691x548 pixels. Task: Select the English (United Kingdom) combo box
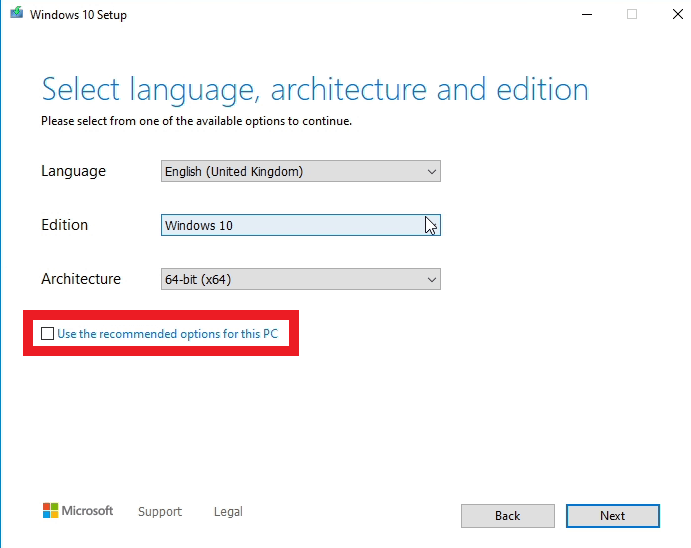point(301,171)
